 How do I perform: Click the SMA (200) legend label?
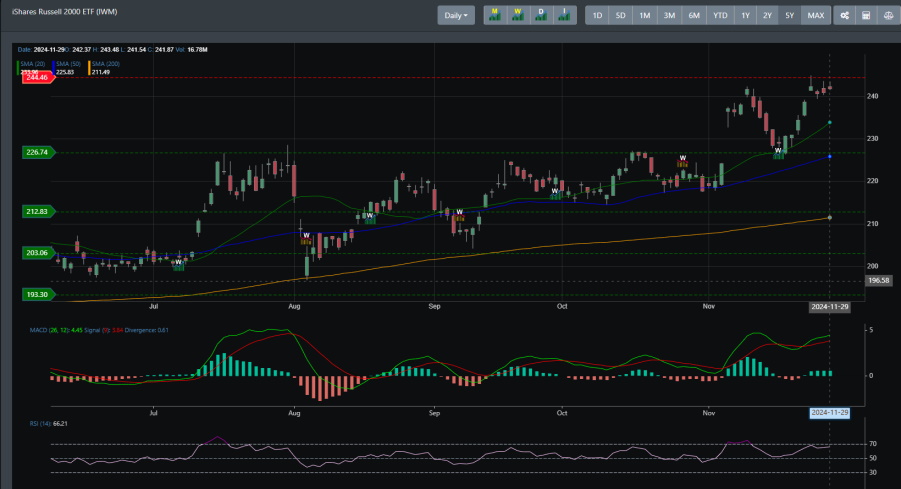tap(106, 64)
